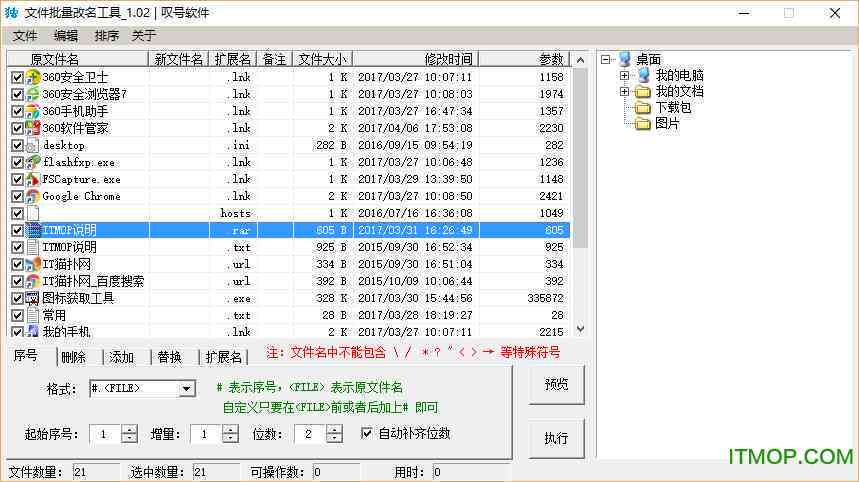Click the 图标获取工具 exe icon
The image size is (859, 482).
click(x=33, y=298)
